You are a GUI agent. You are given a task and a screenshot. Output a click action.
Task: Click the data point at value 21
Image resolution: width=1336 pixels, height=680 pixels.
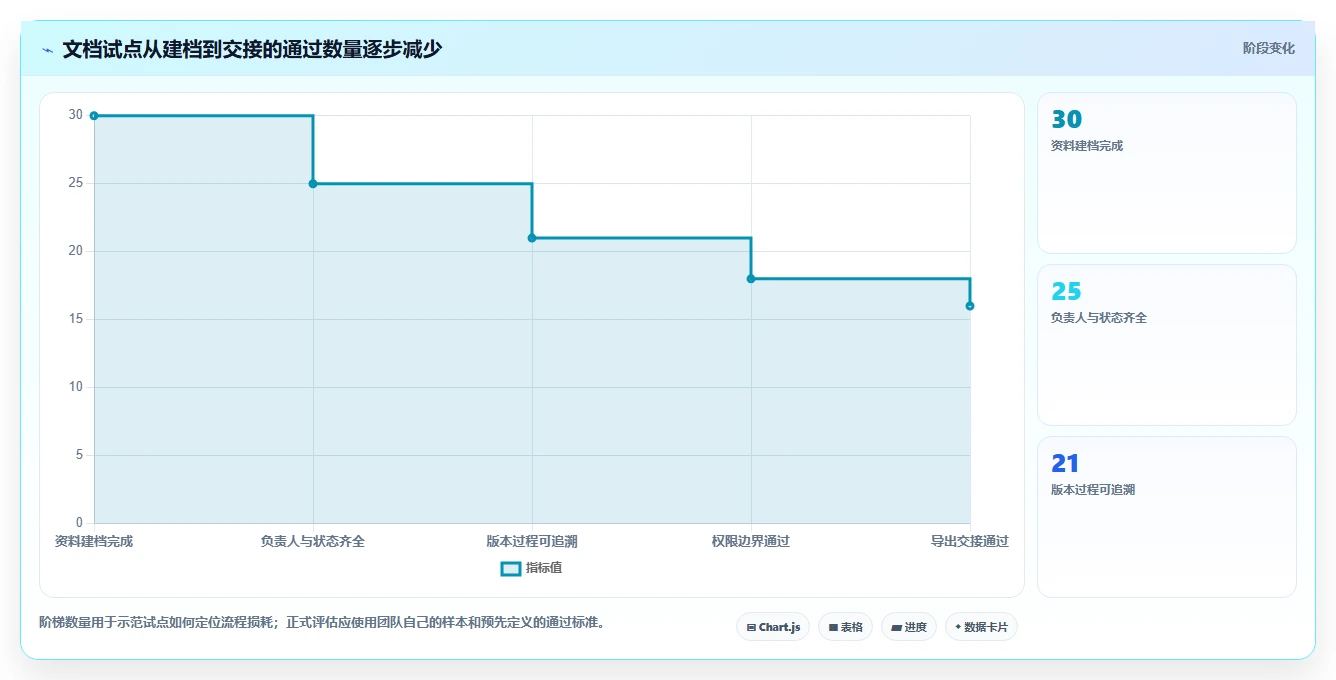coord(532,238)
